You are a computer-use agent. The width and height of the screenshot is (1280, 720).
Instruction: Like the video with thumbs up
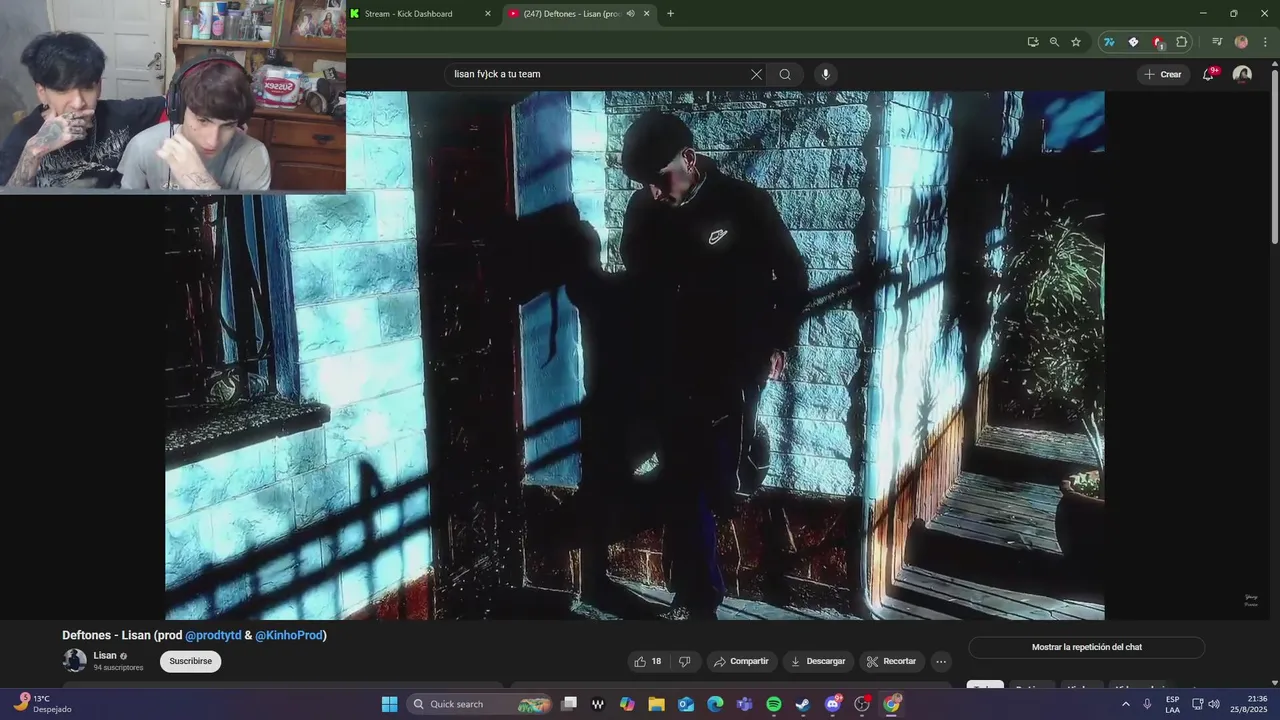pos(648,661)
